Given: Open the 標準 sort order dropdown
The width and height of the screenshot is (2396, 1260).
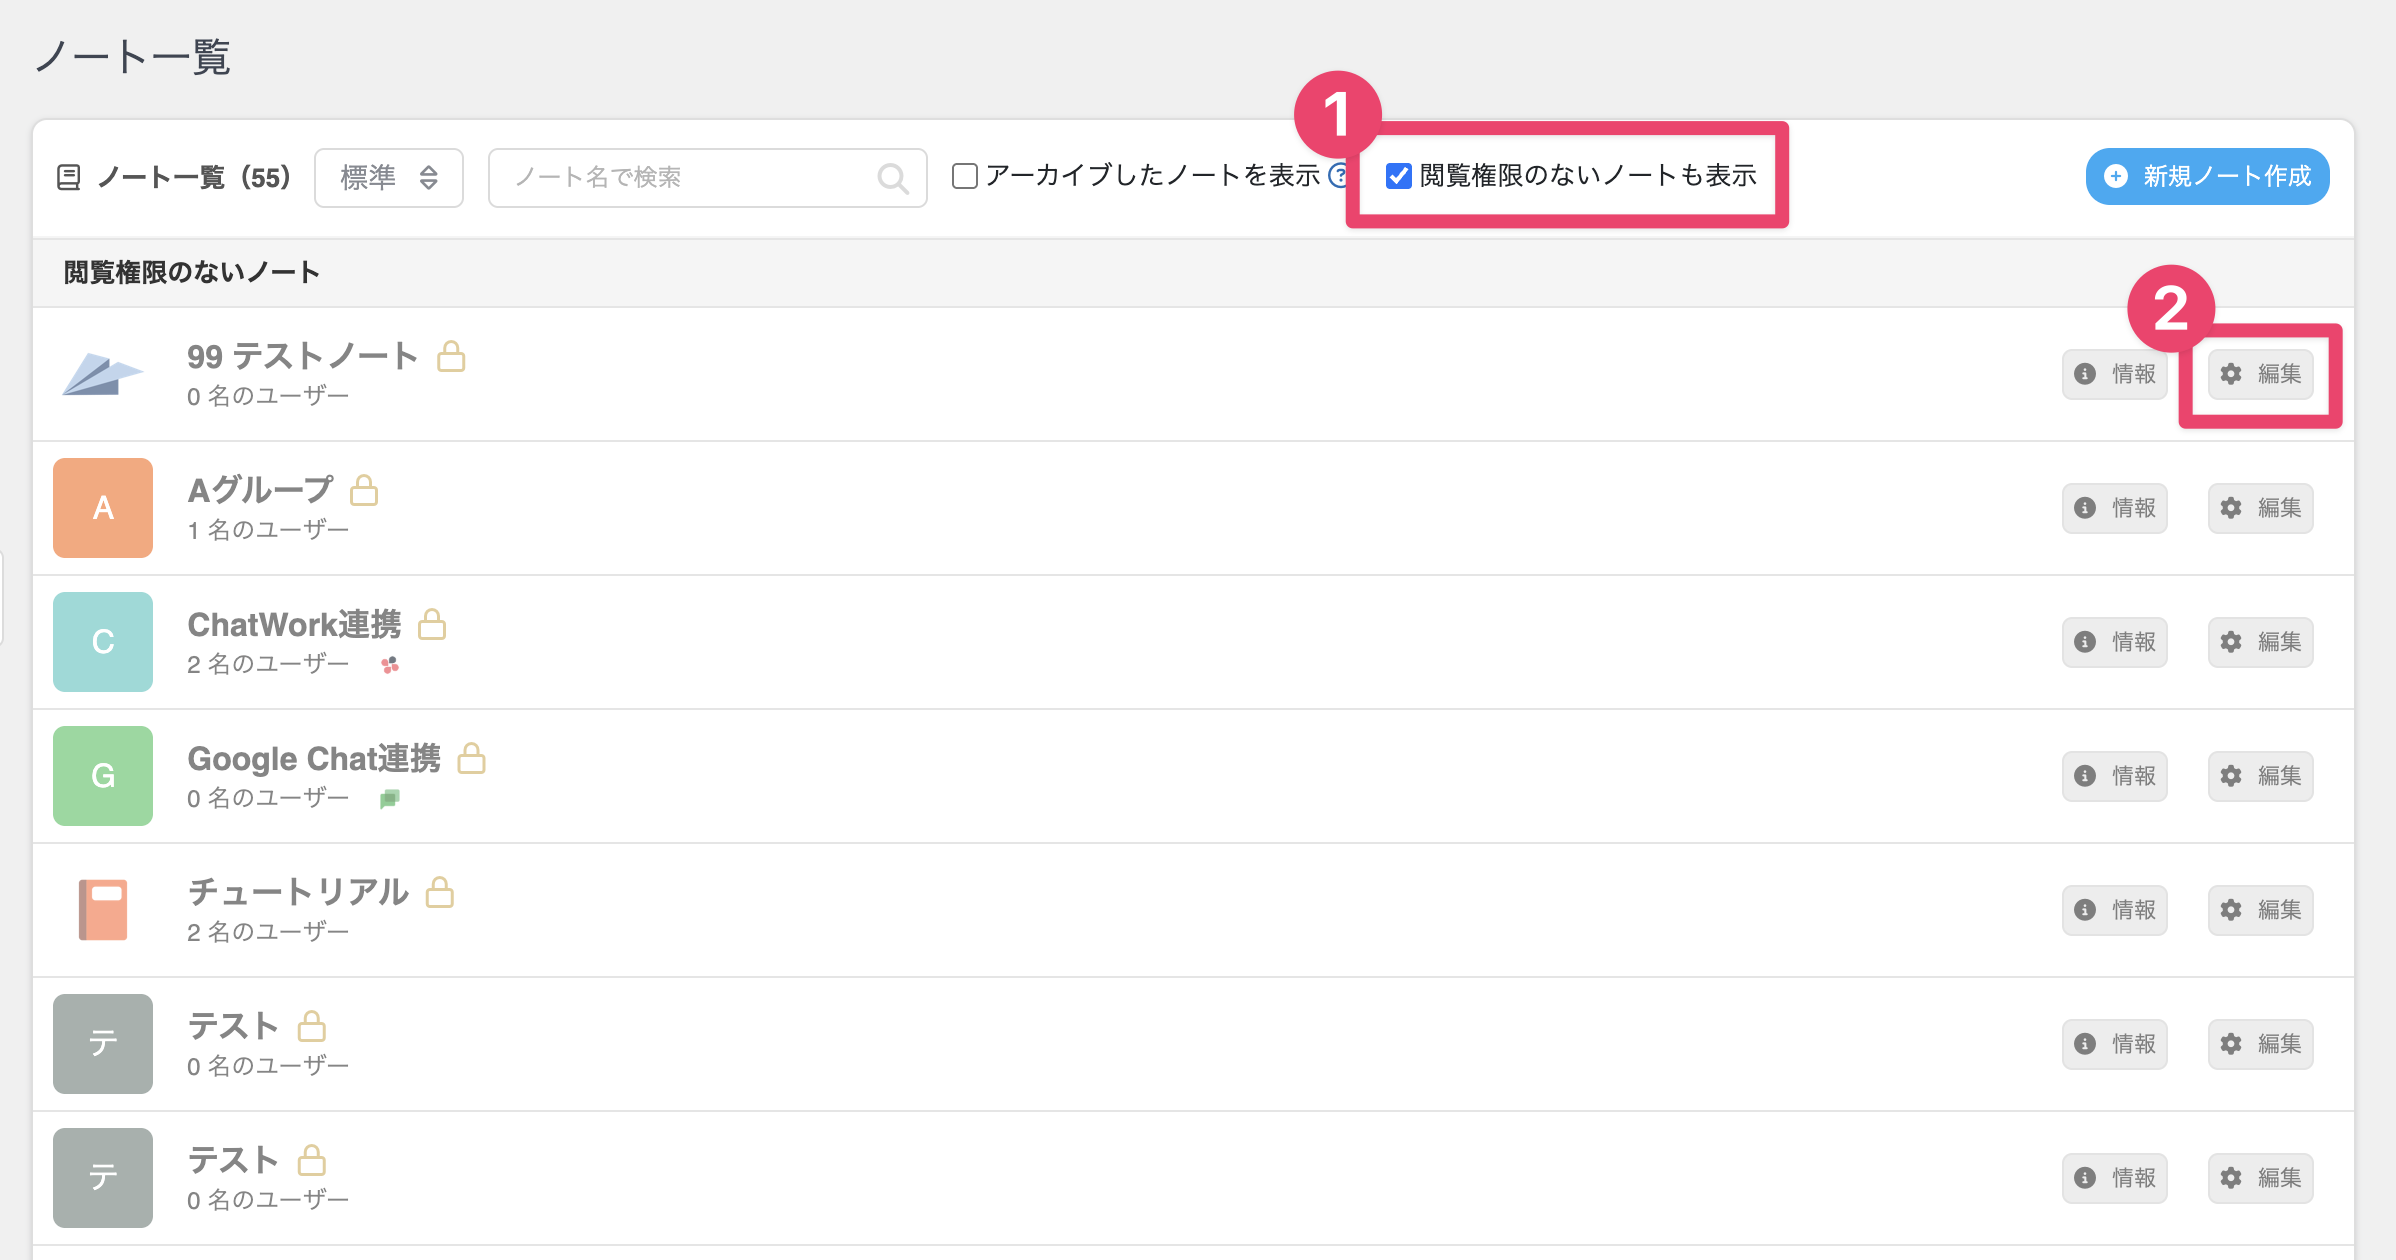Looking at the screenshot, I should [x=389, y=178].
